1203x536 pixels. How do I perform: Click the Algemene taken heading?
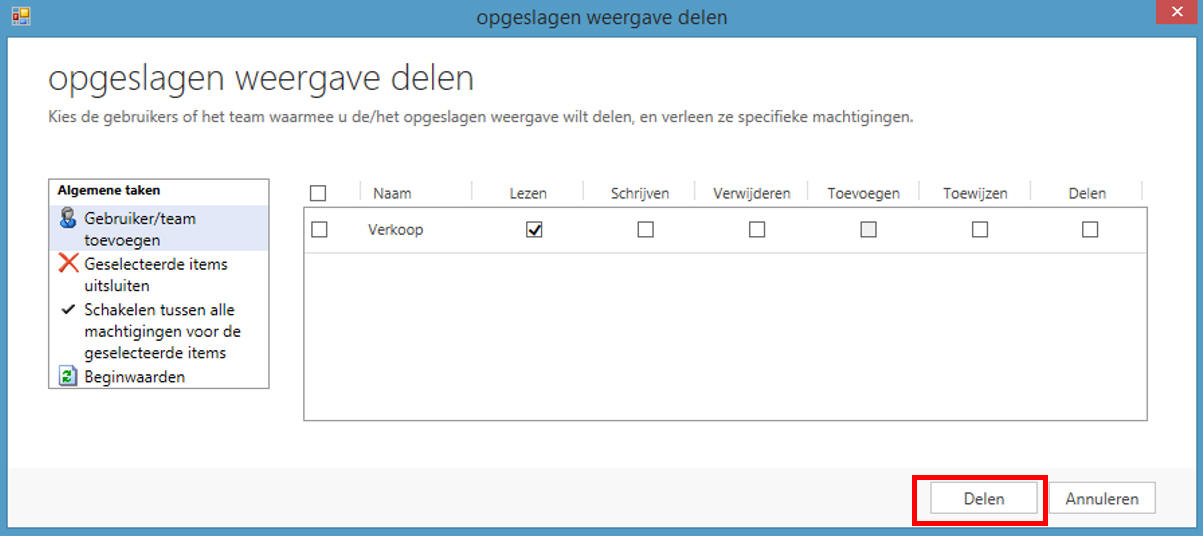(109, 190)
